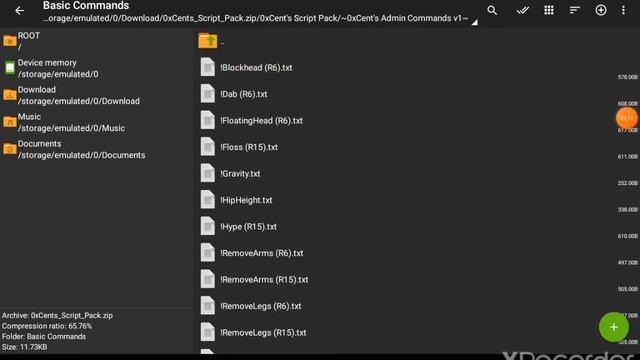Click the file icon of !Gravity.txt
The height and width of the screenshot is (360, 640).
[207, 173]
